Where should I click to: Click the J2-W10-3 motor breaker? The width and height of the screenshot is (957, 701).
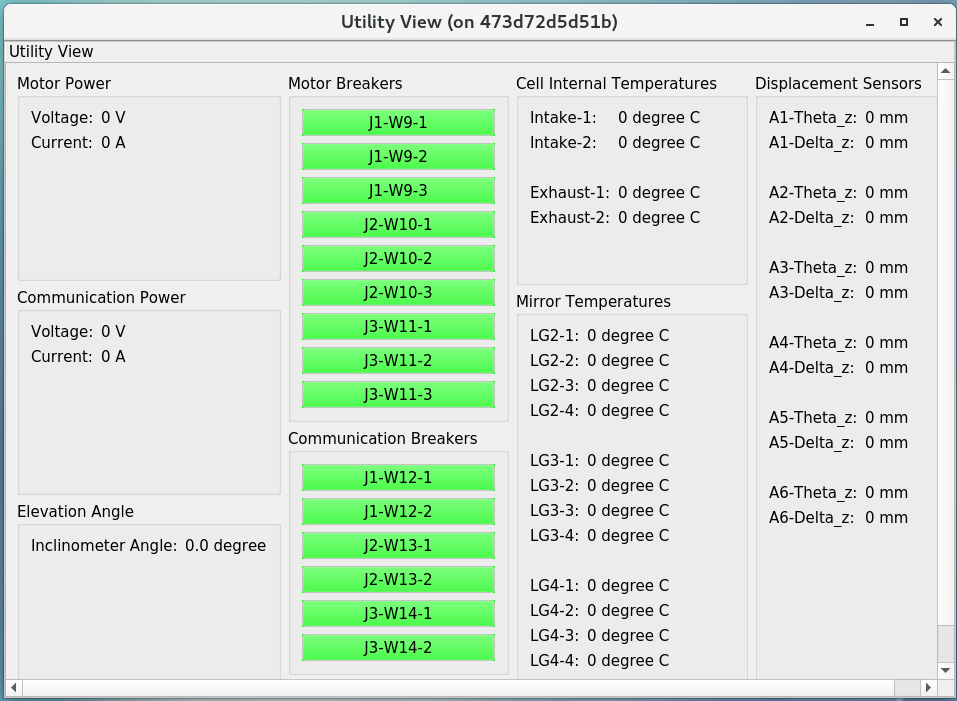click(x=398, y=292)
